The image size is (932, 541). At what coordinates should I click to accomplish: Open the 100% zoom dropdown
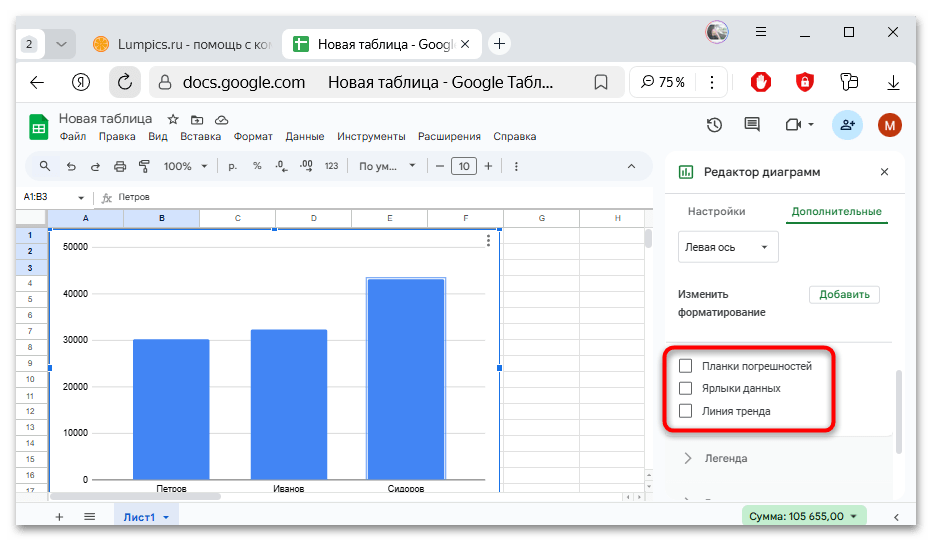[x=186, y=166]
